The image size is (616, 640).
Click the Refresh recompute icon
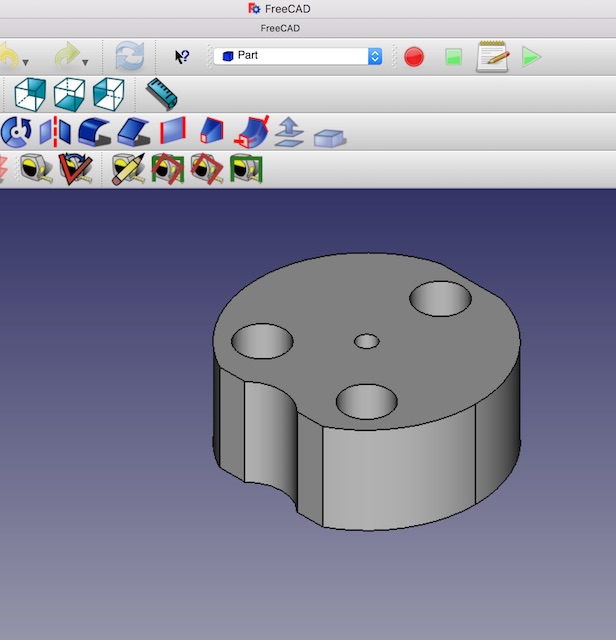(129, 56)
